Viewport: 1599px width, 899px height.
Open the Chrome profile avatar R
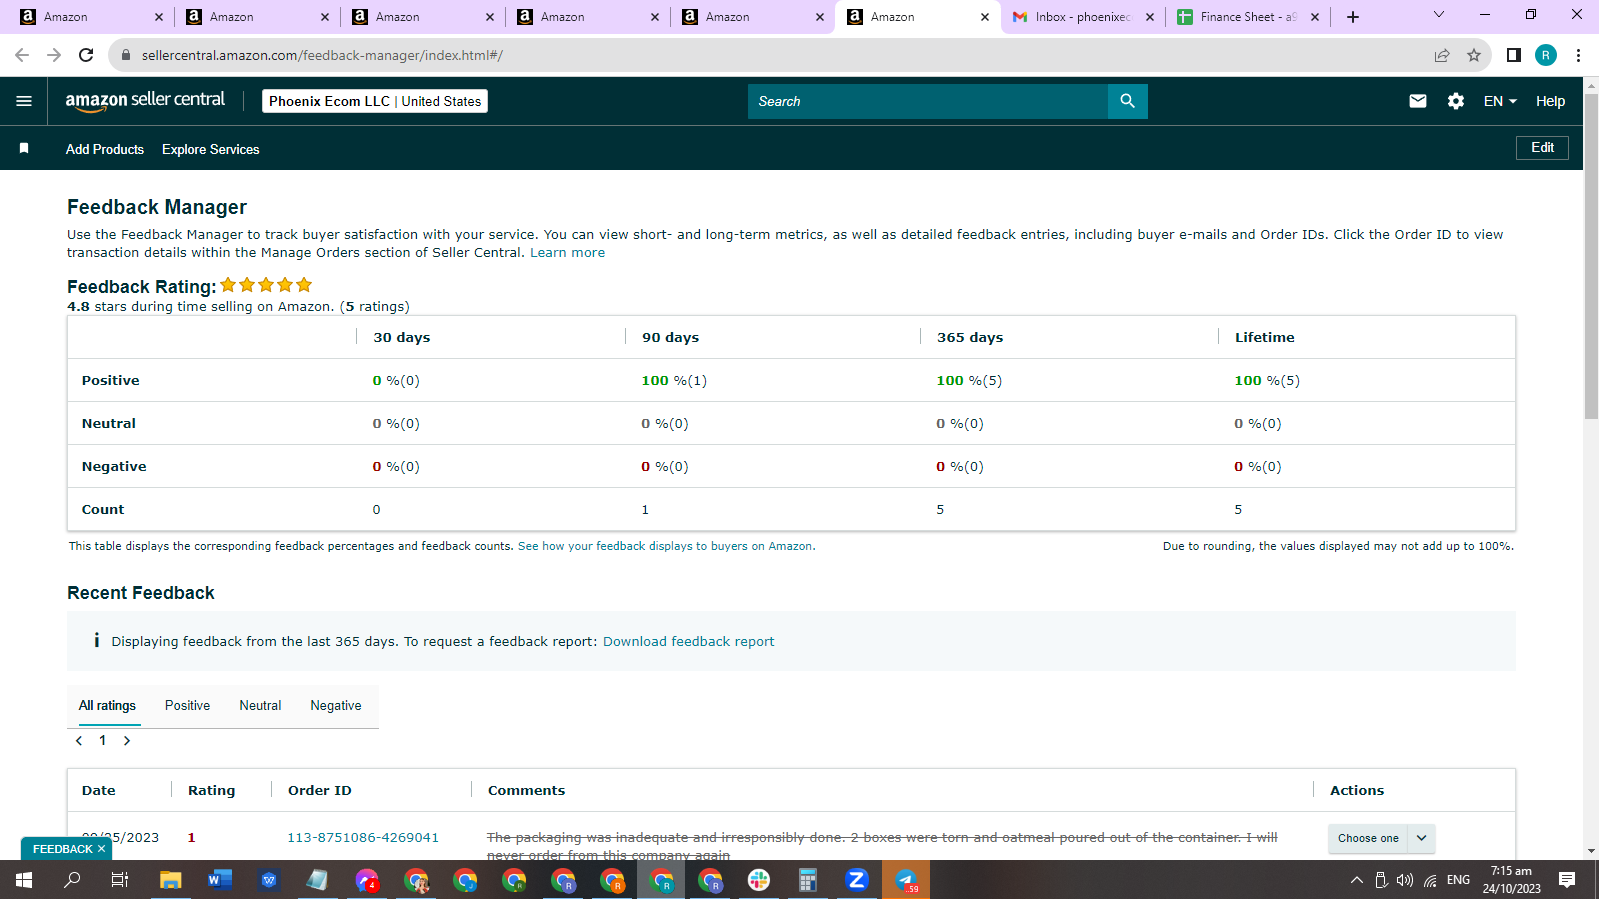1546,55
